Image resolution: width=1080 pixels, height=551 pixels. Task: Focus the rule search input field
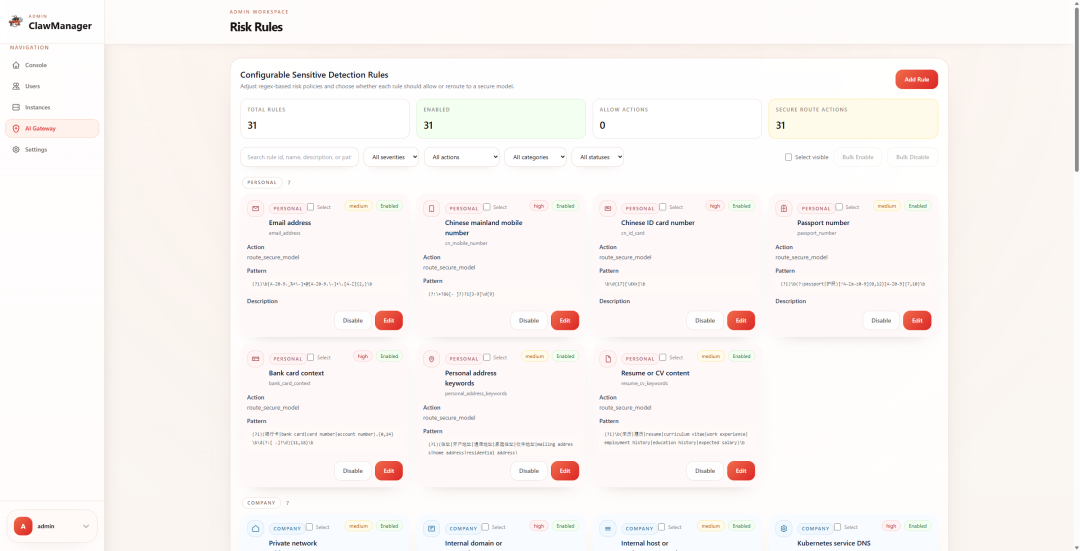click(299, 157)
